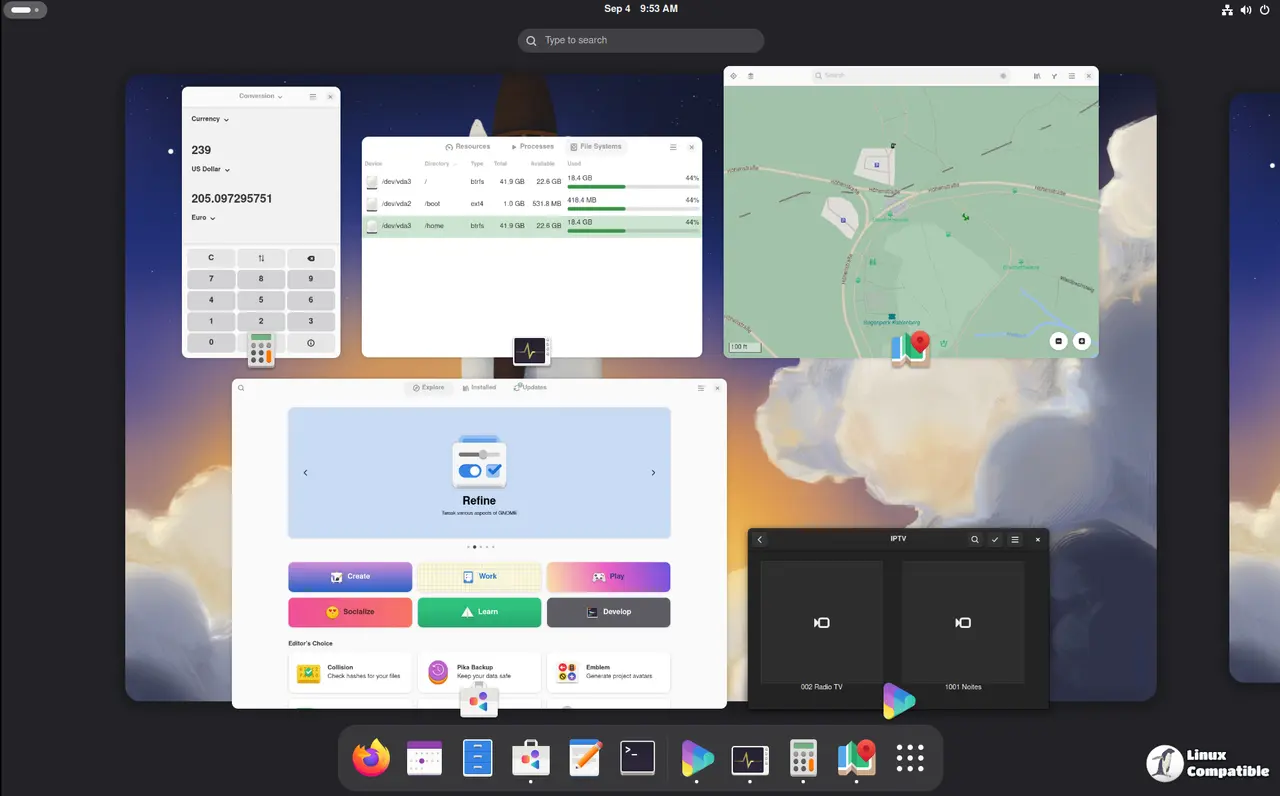This screenshot has width=1280, height=796.
Task: Open the Text Editor dock icon
Action: [584, 758]
